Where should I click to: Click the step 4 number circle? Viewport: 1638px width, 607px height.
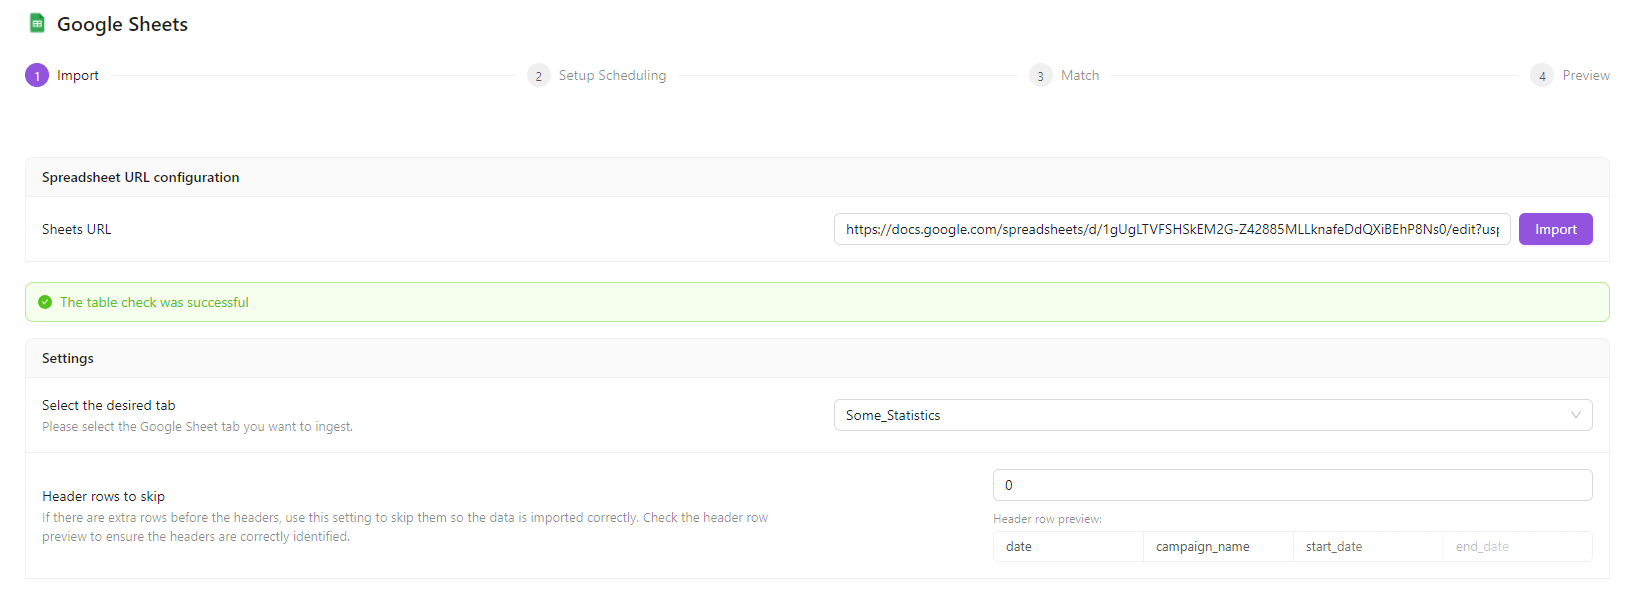point(1541,76)
